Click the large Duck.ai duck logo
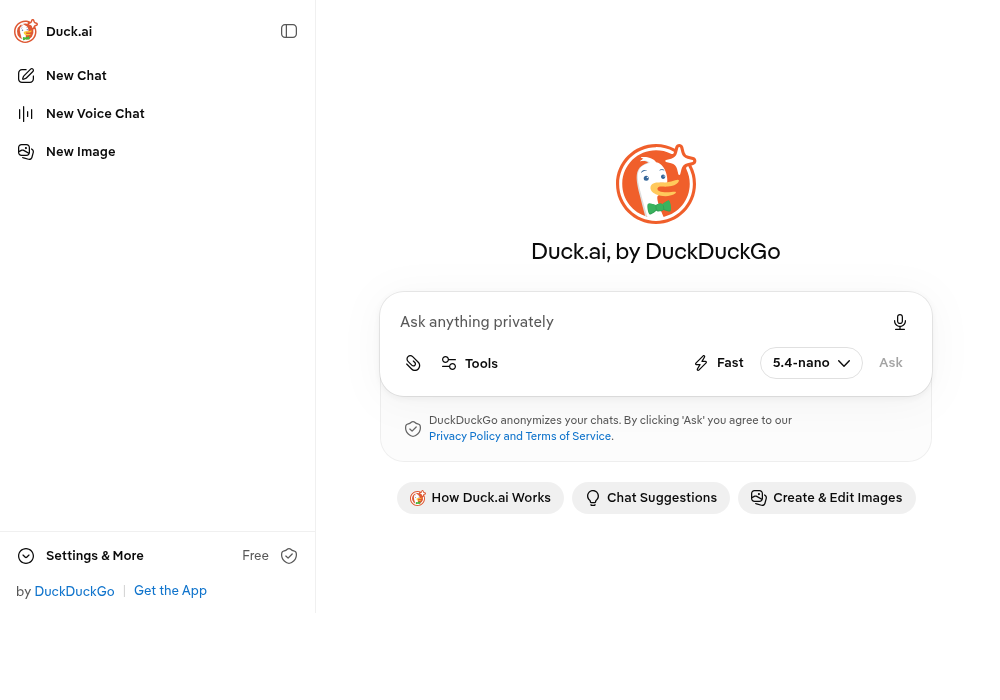Viewport: 1000px width, 700px height. pyautogui.click(x=656, y=184)
